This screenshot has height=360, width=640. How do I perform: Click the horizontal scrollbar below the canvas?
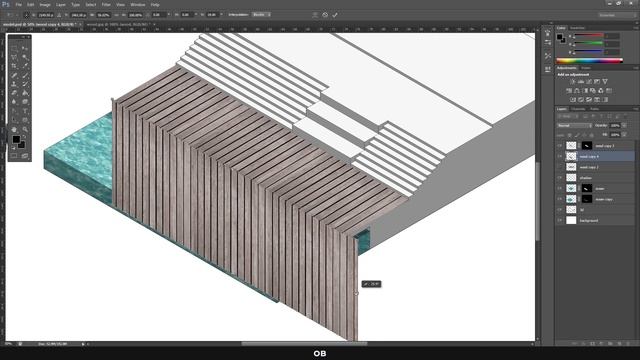(x=304, y=344)
